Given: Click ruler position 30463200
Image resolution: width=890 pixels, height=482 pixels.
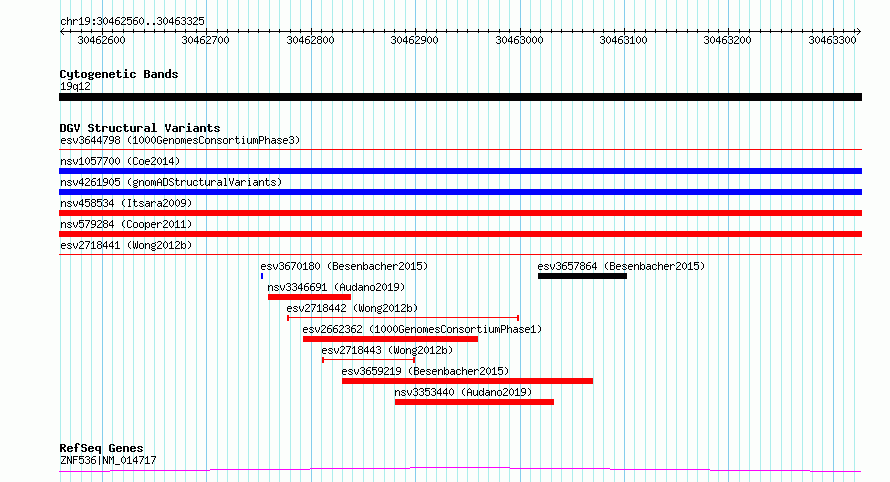Looking at the screenshot, I should 728,40.
